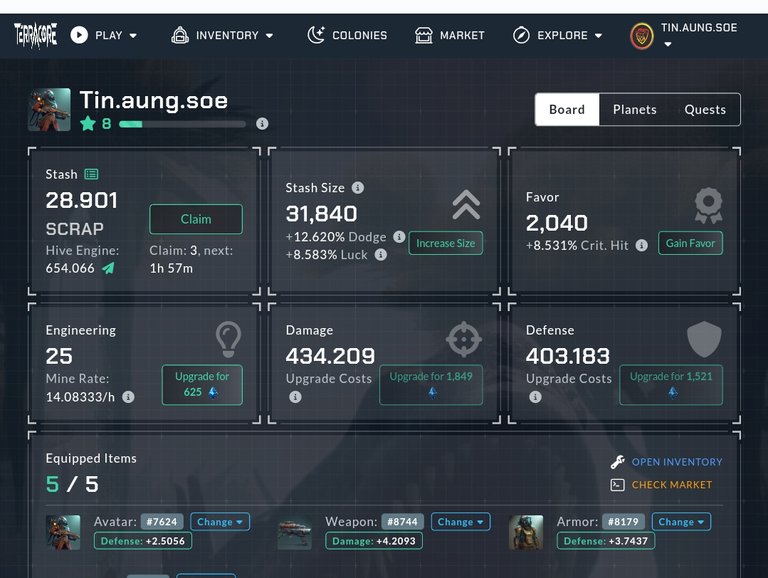Screen dimensions: 768x578
Task: Click the OPEN INVENTORY link
Action: [677, 462]
